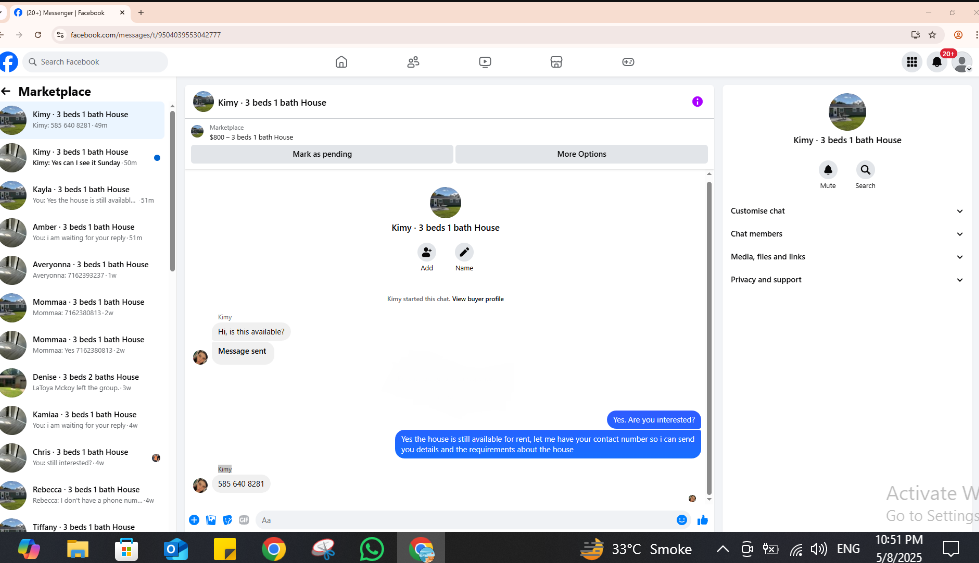Open the Chris 3 beds chat

(82, 457)
